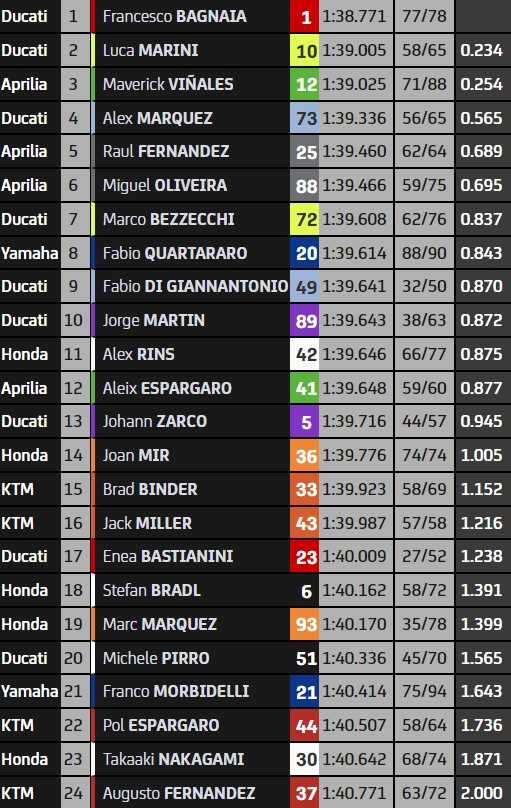
Task: Click the gap value 2.000
Action: pyautogui.click(x=481, y=793)
